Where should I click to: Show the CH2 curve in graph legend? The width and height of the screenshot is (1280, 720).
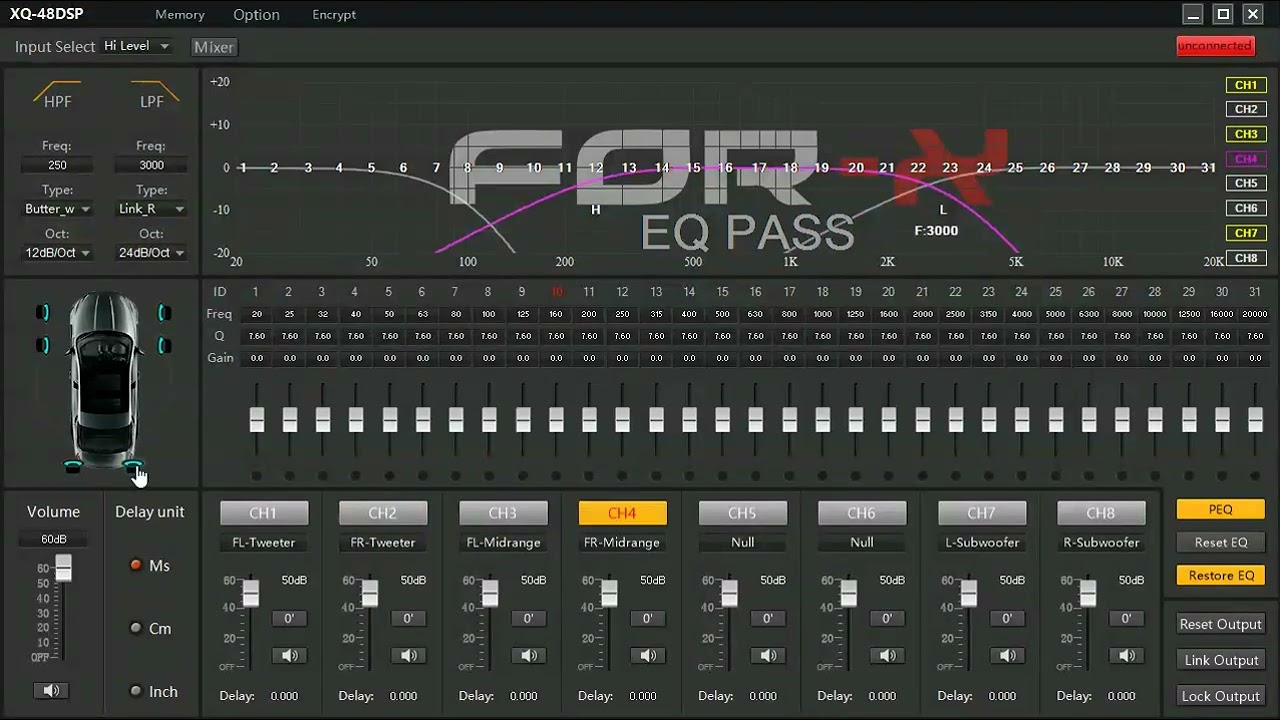click(x=1245, y=109)
